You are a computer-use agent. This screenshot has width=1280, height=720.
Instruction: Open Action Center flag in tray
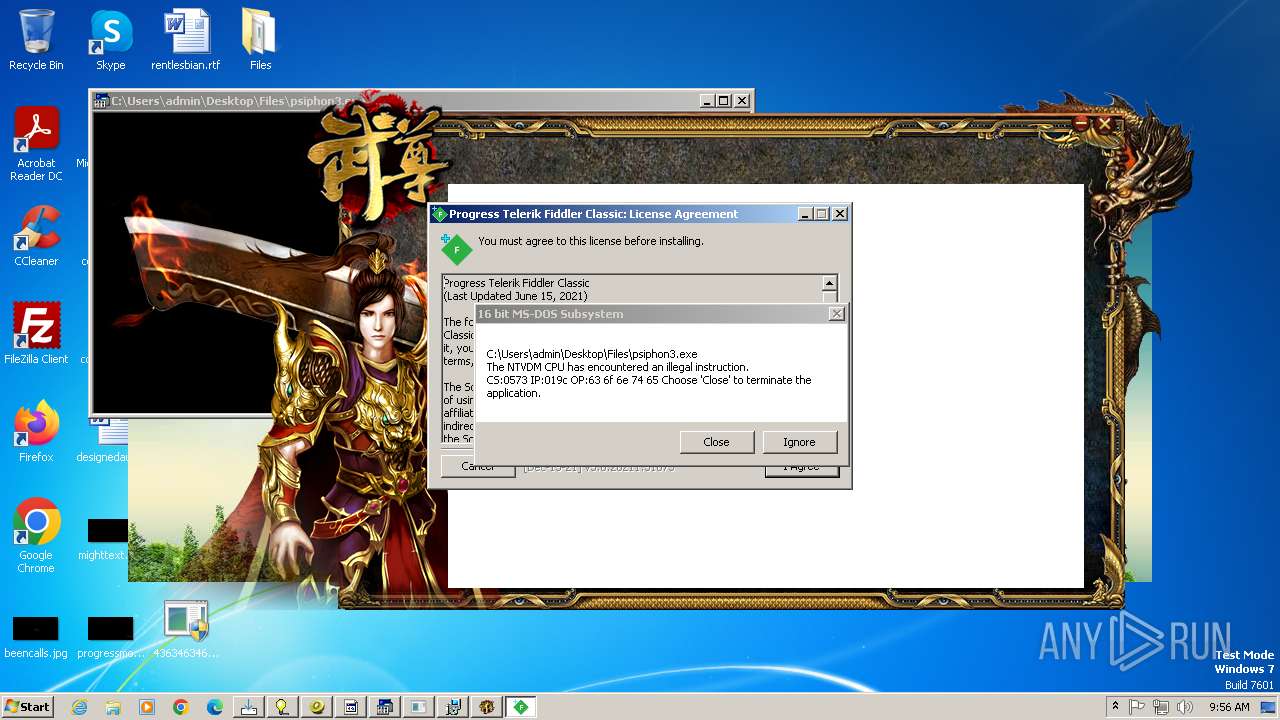(1137, 707)
